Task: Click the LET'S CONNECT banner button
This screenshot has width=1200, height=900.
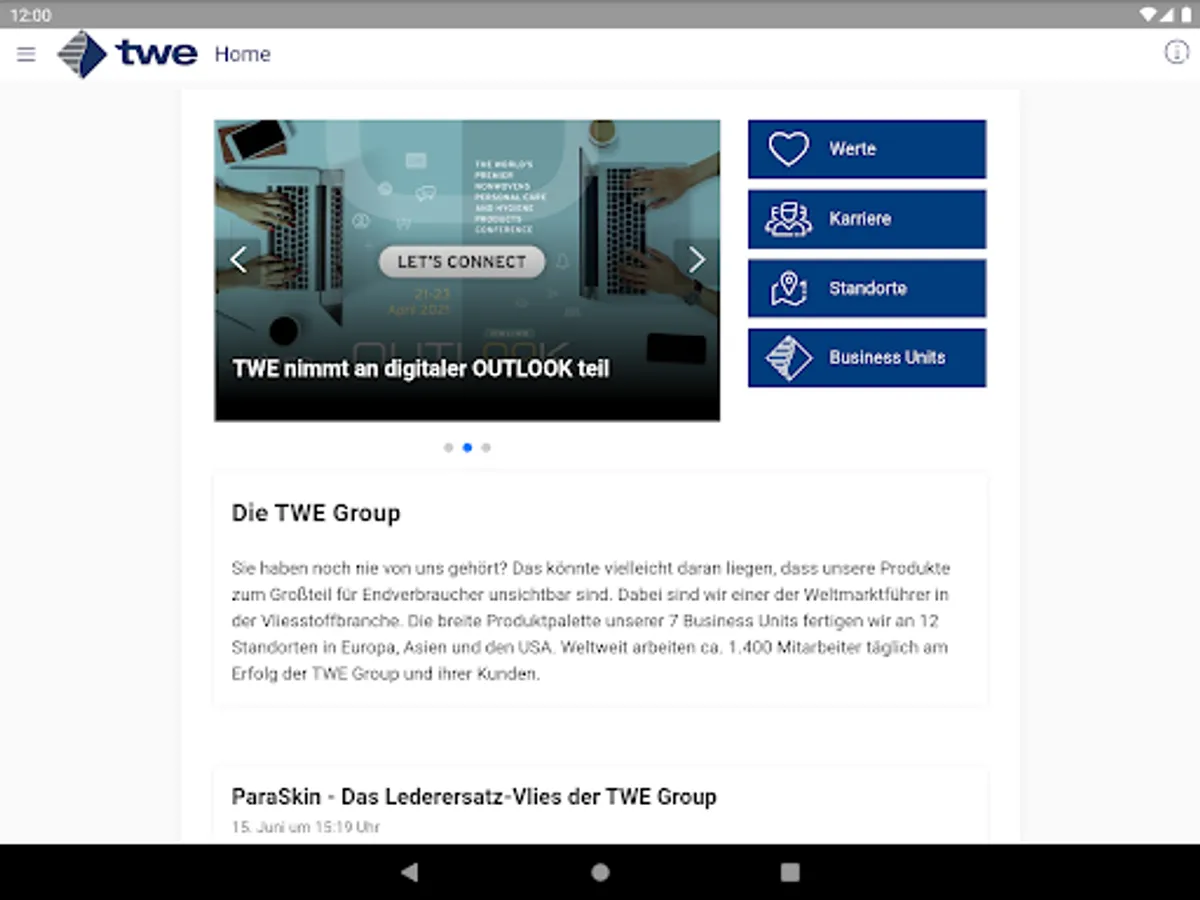Action: click(462, 262)
